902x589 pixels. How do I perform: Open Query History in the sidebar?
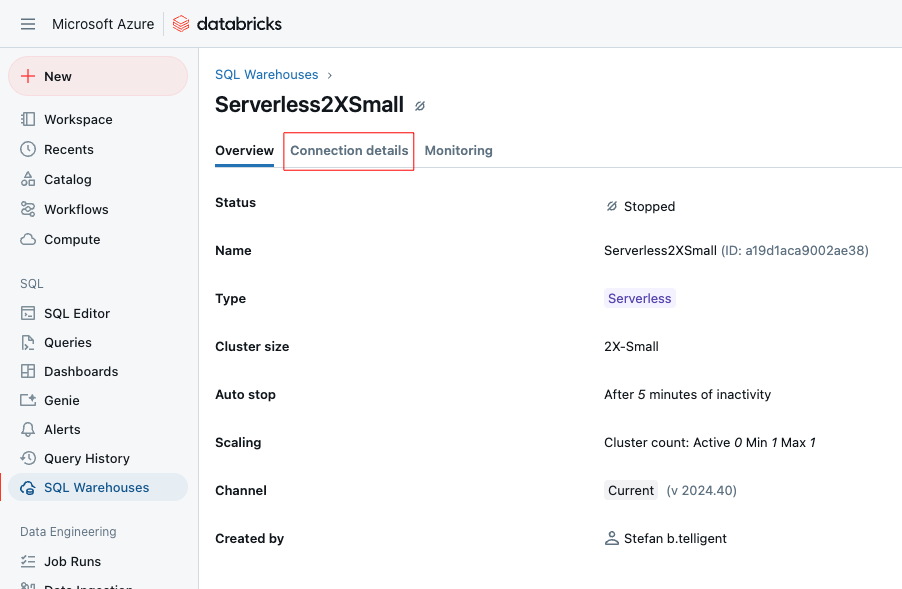[86, 458]
